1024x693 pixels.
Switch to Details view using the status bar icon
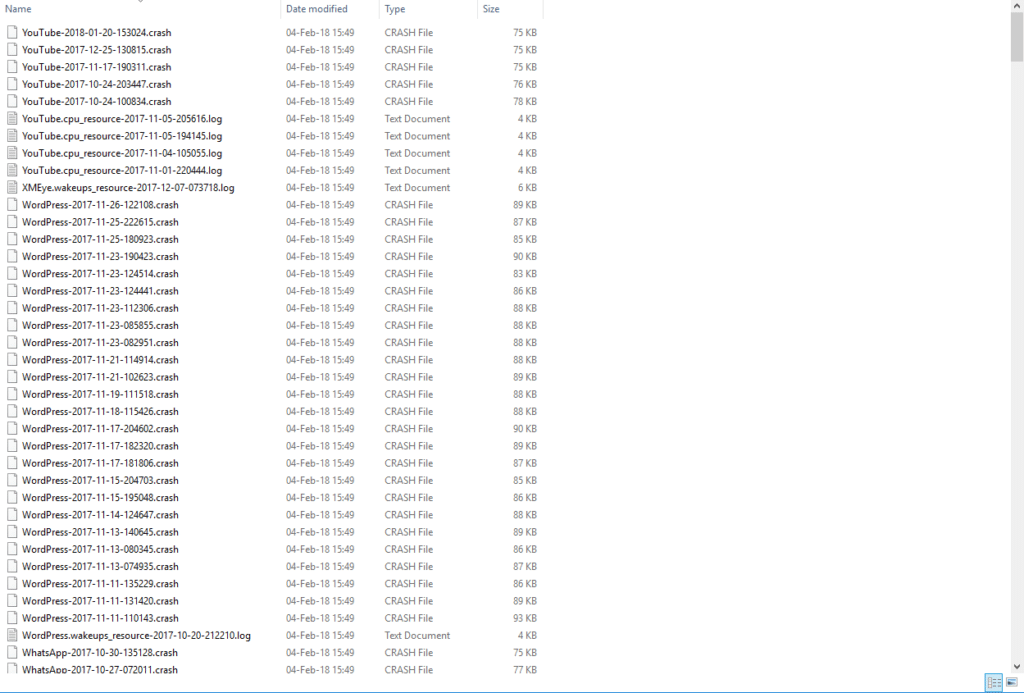pos(994,683)
